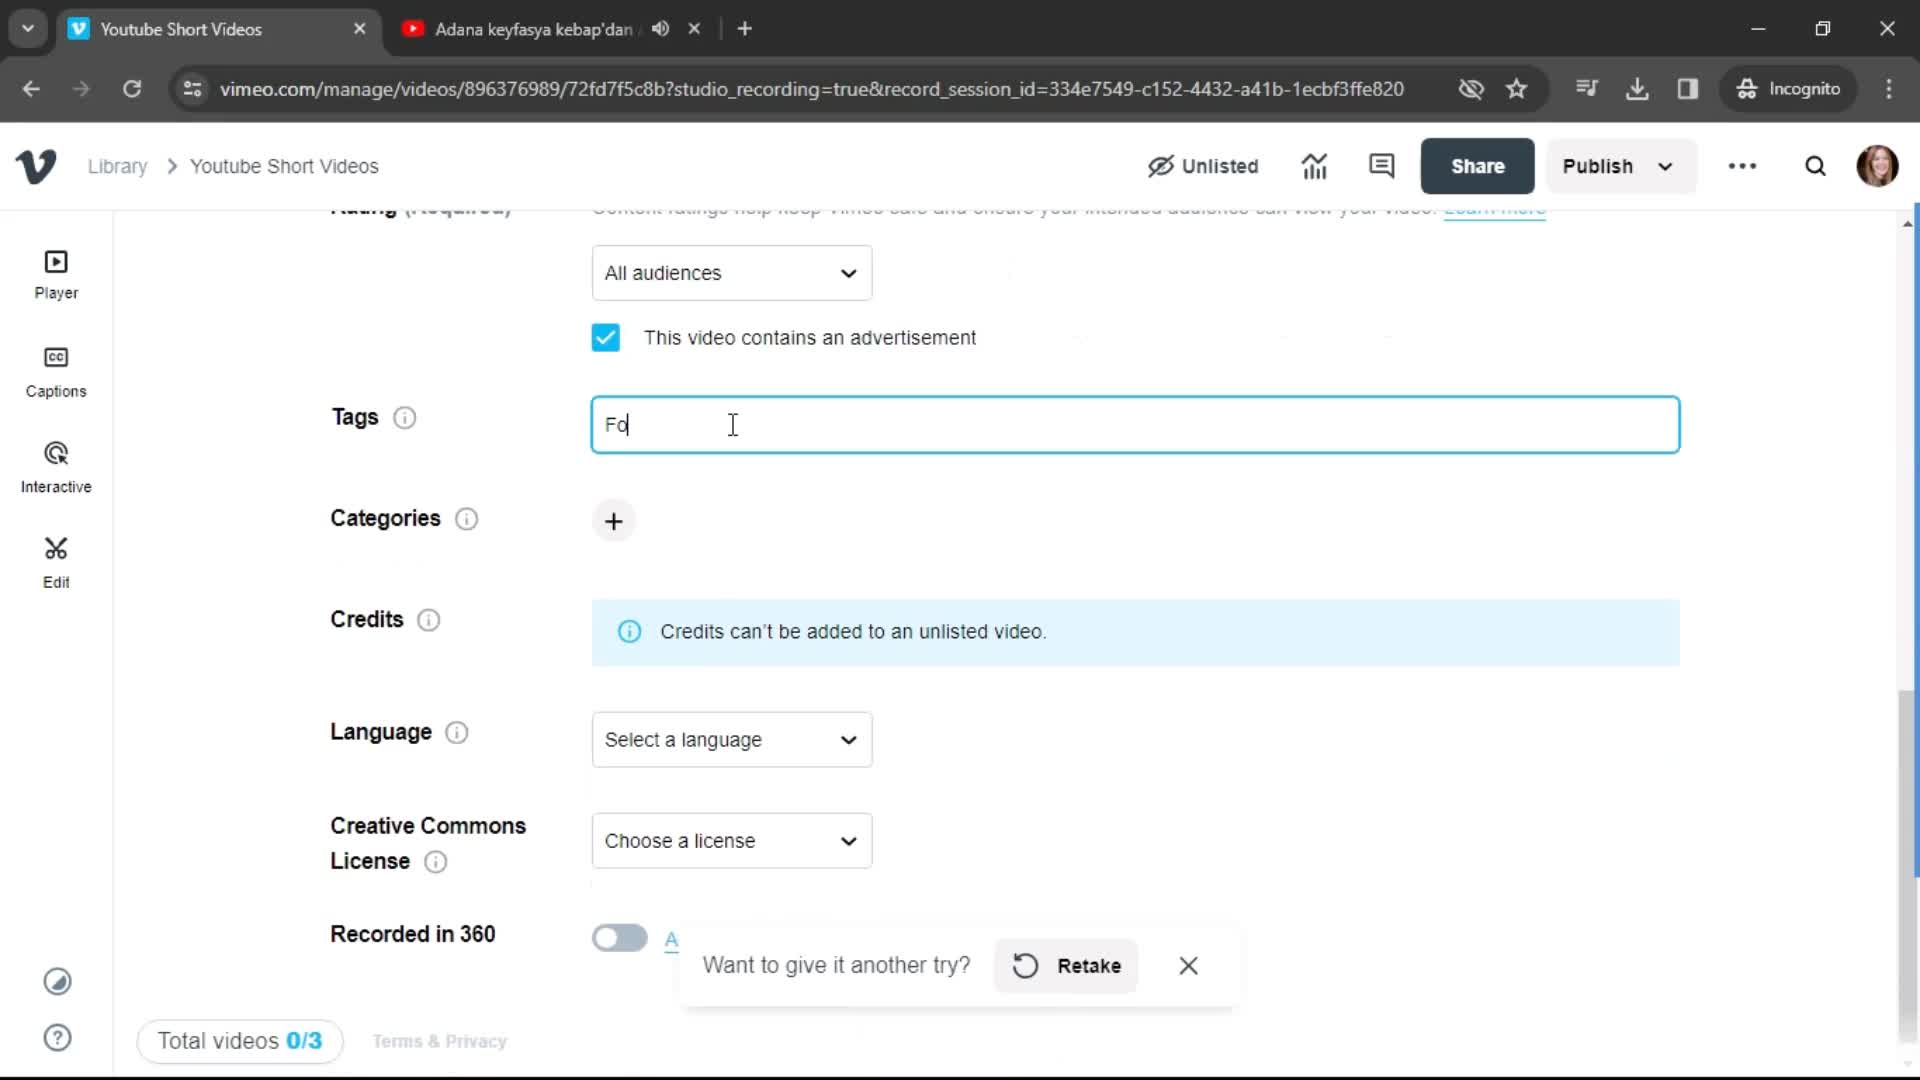Toggle the Recorded in 360 switch
This screenshot has height=1080, width=1920.
pos(618,938)
